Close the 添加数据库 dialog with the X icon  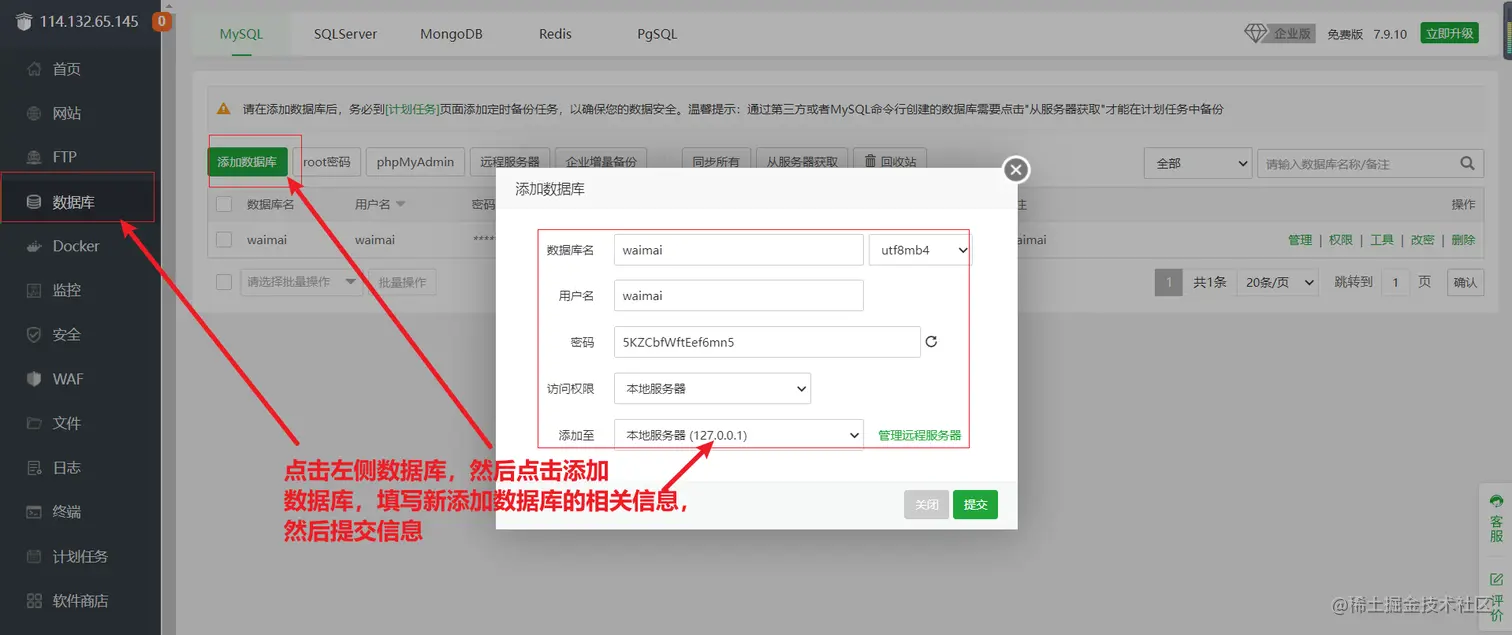pos(1016,170)
